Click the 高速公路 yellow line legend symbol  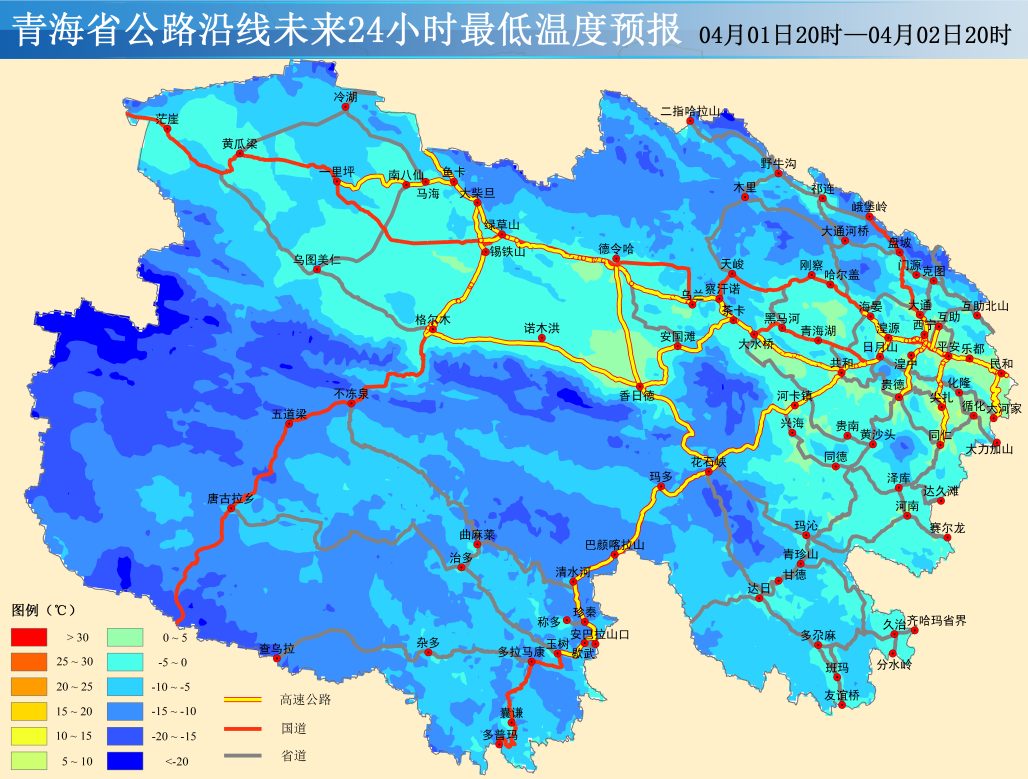pos(241,699)
